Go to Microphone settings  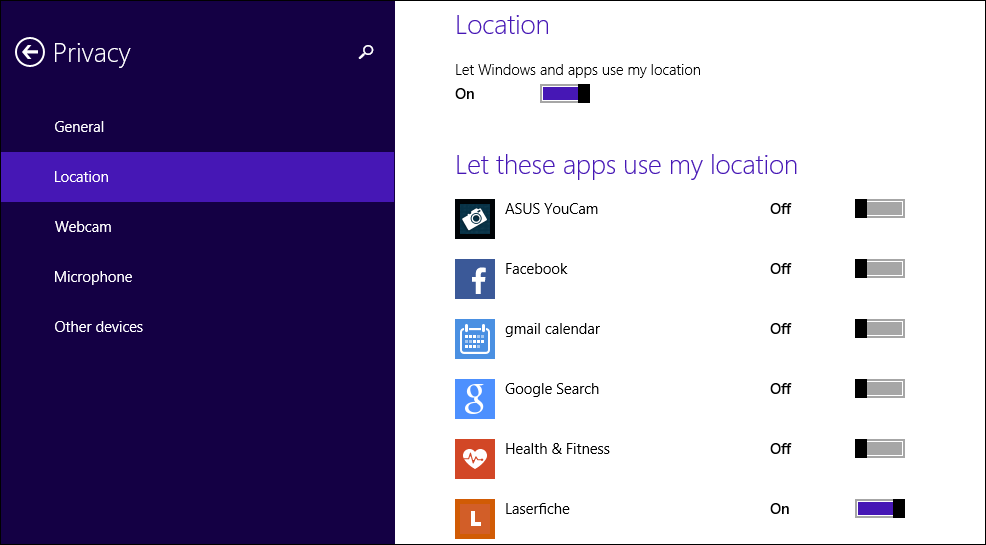coord(197,277)
